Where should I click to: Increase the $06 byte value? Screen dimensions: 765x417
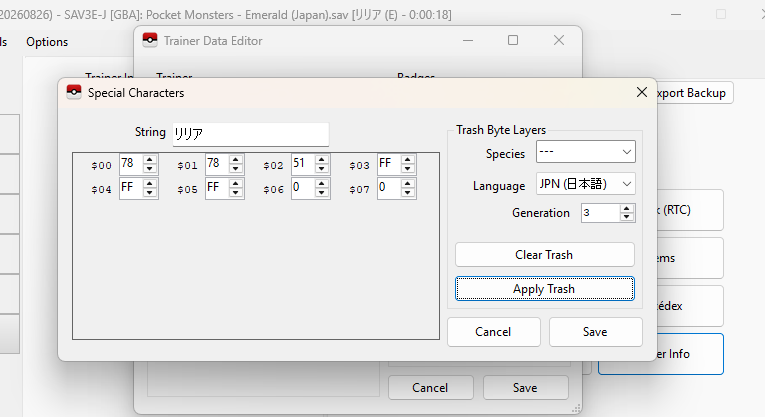(322, 183)
